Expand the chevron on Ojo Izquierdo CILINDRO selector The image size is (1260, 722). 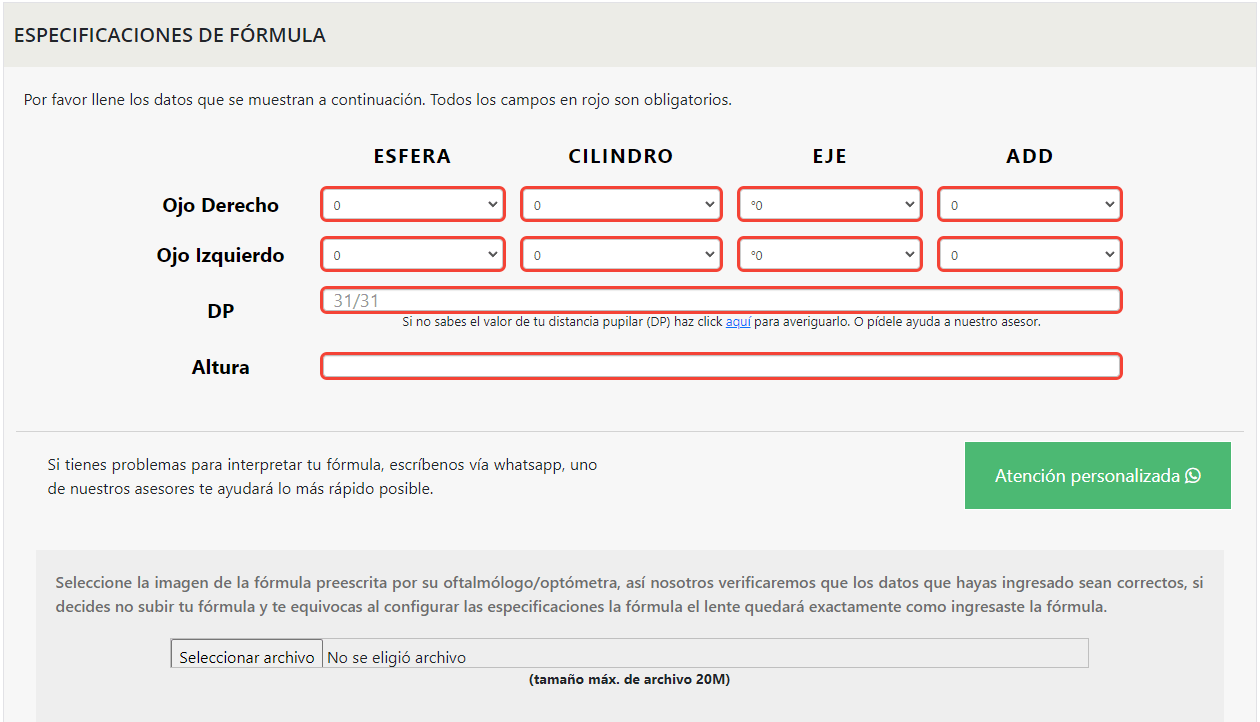[x=710, y=254]
